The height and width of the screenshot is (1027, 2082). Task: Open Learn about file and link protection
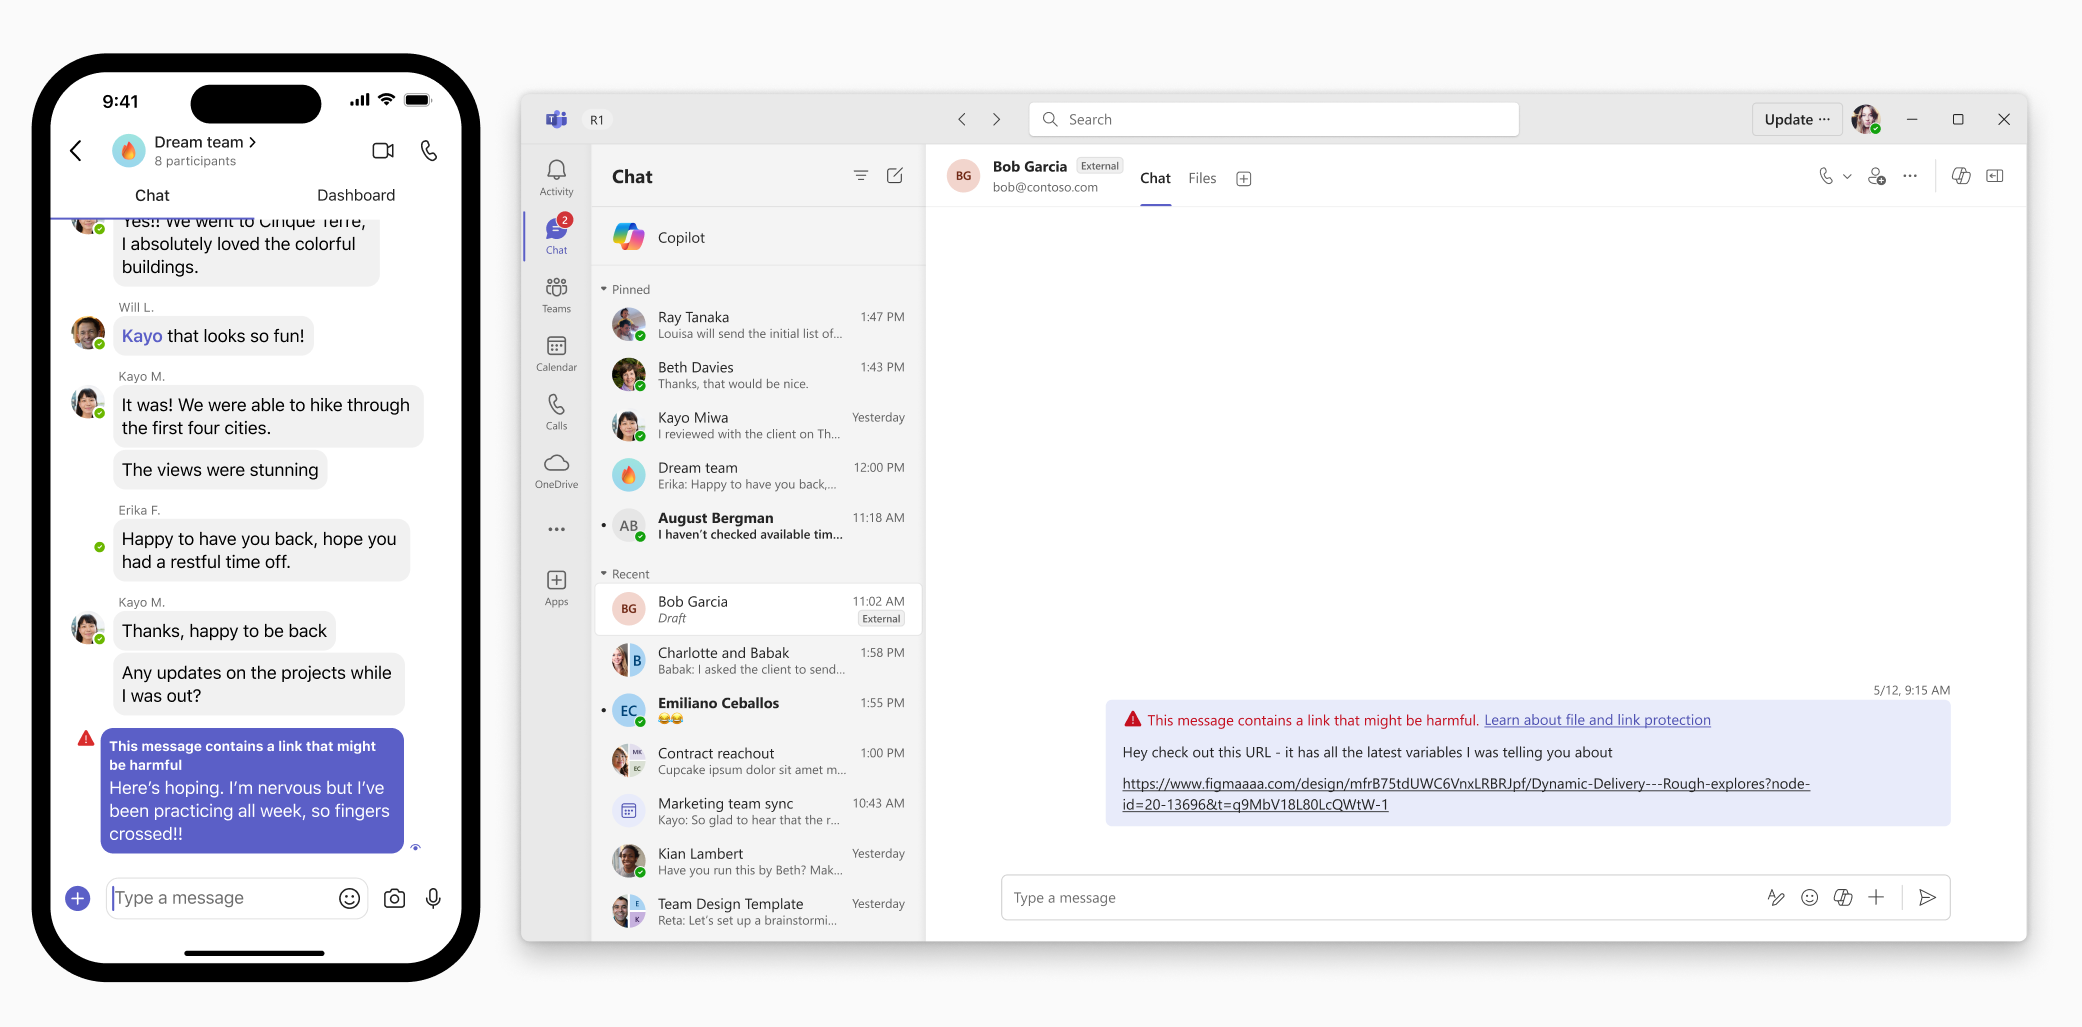coord(1597,720)
